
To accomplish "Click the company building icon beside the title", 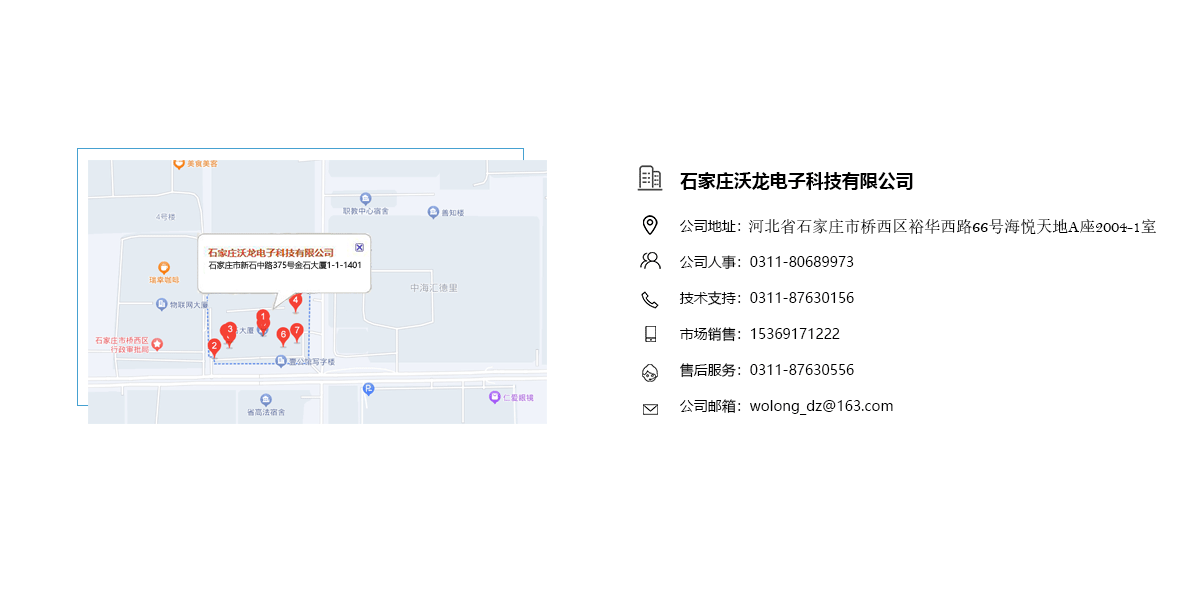I will [650, 179].
